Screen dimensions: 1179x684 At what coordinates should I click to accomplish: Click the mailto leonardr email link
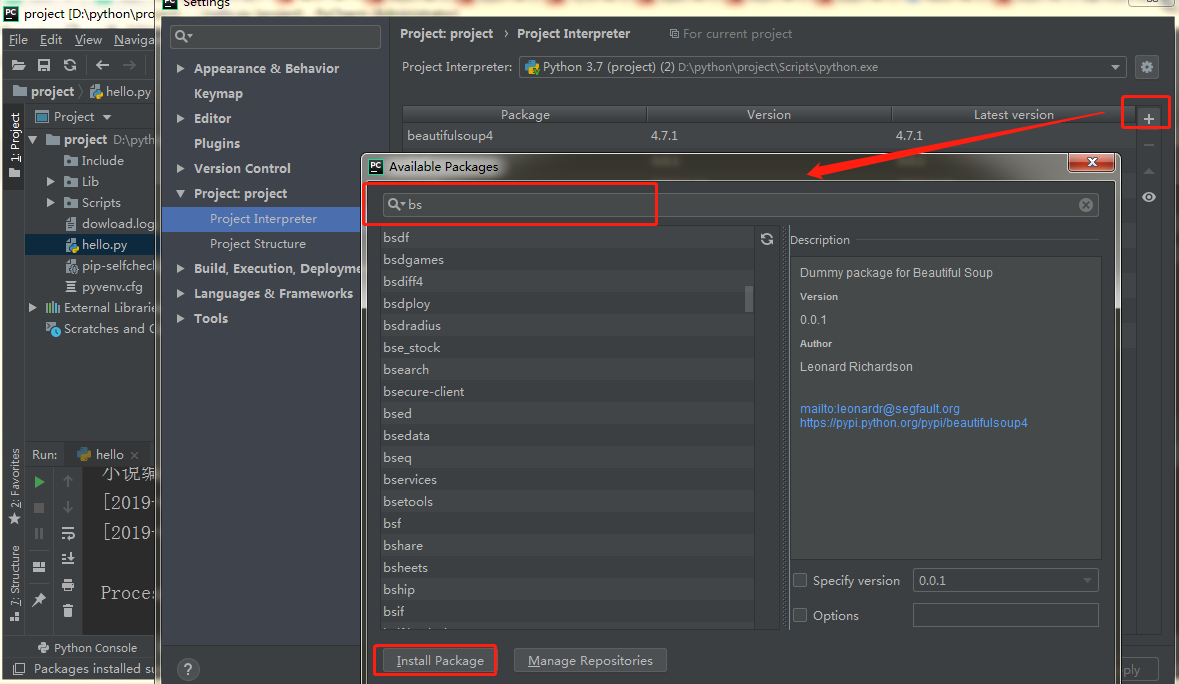click(x=880, y=409)
